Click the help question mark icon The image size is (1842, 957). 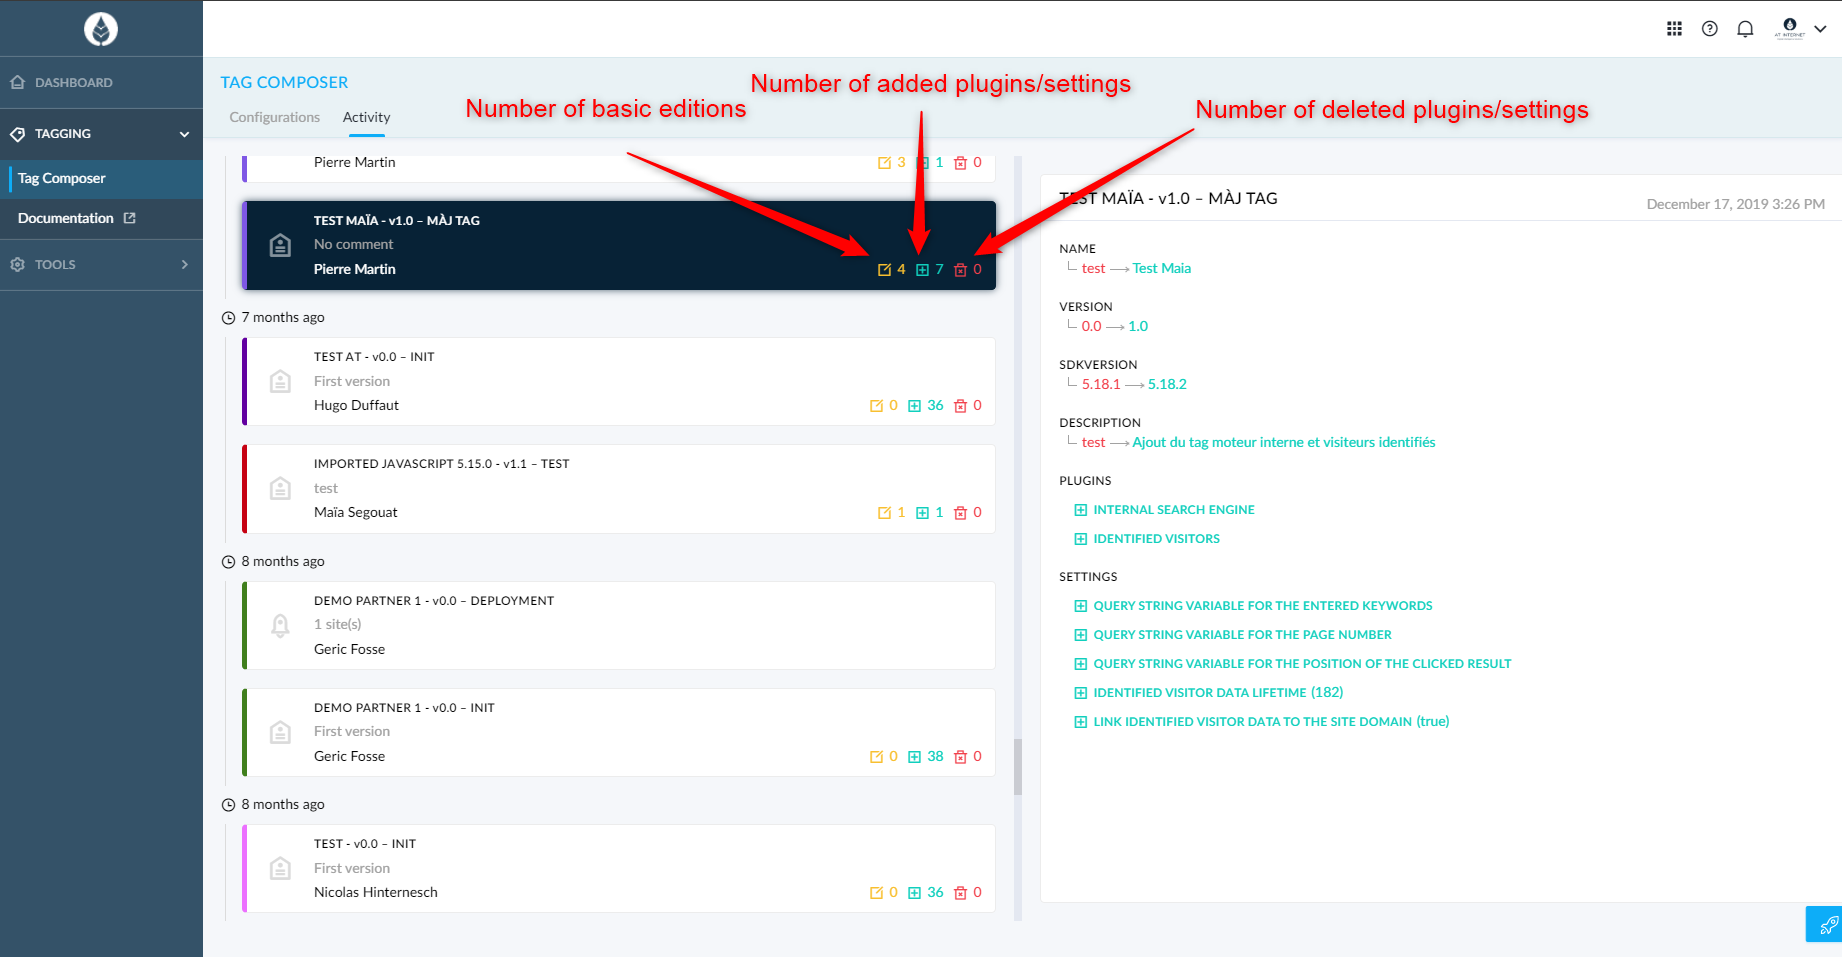coord(1710,29)
